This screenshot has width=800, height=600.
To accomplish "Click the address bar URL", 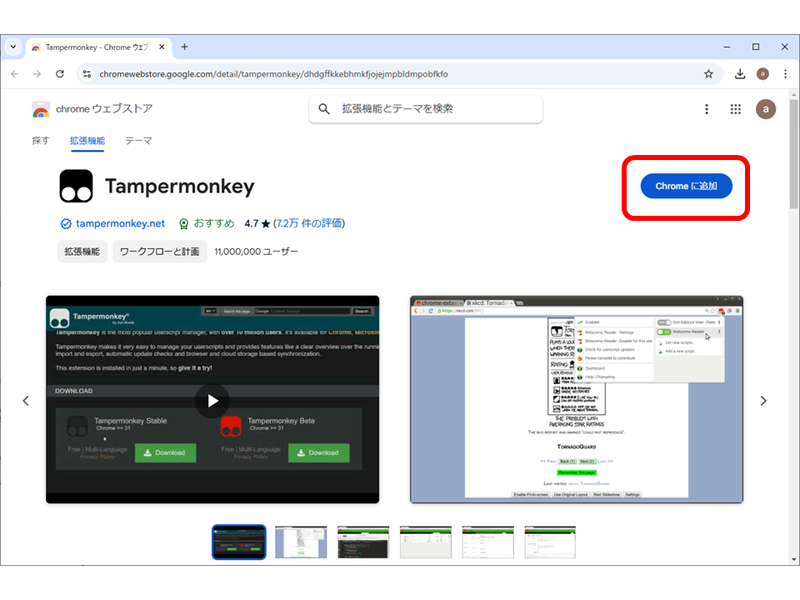I will click(x=273, y=74).
